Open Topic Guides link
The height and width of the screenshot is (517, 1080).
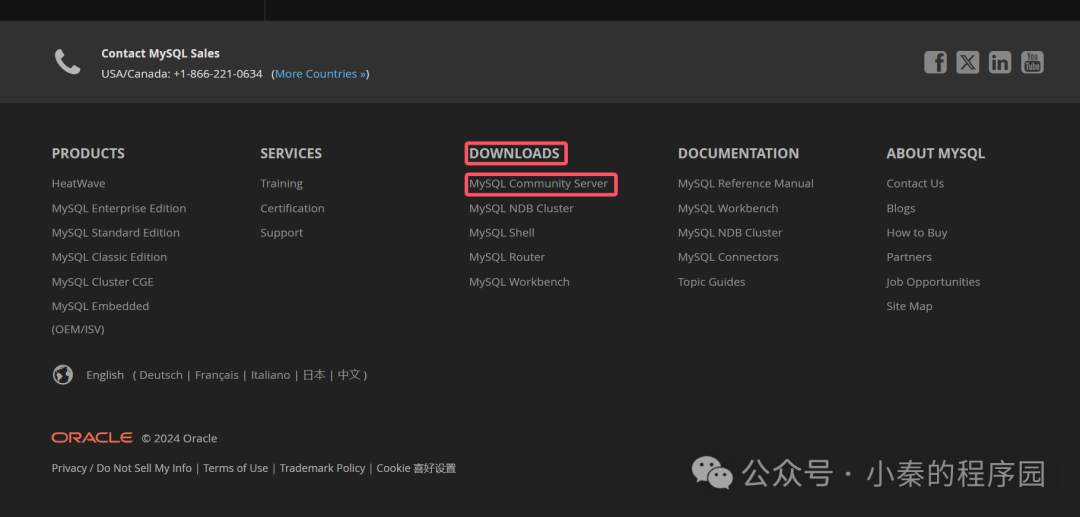[712, 282]
